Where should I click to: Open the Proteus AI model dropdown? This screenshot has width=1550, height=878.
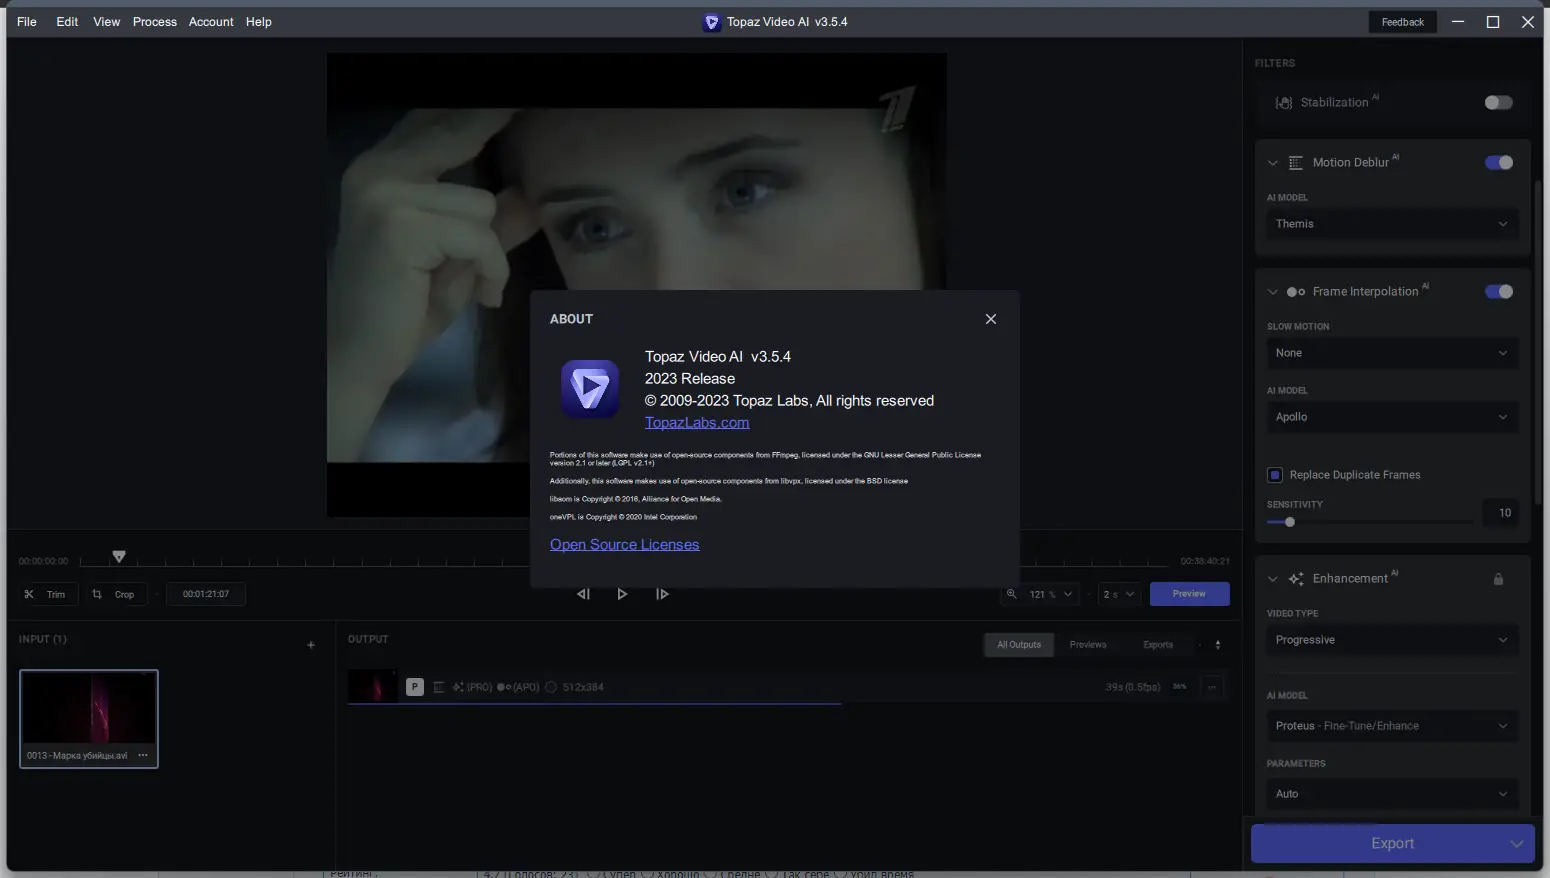click(1392, 726)
